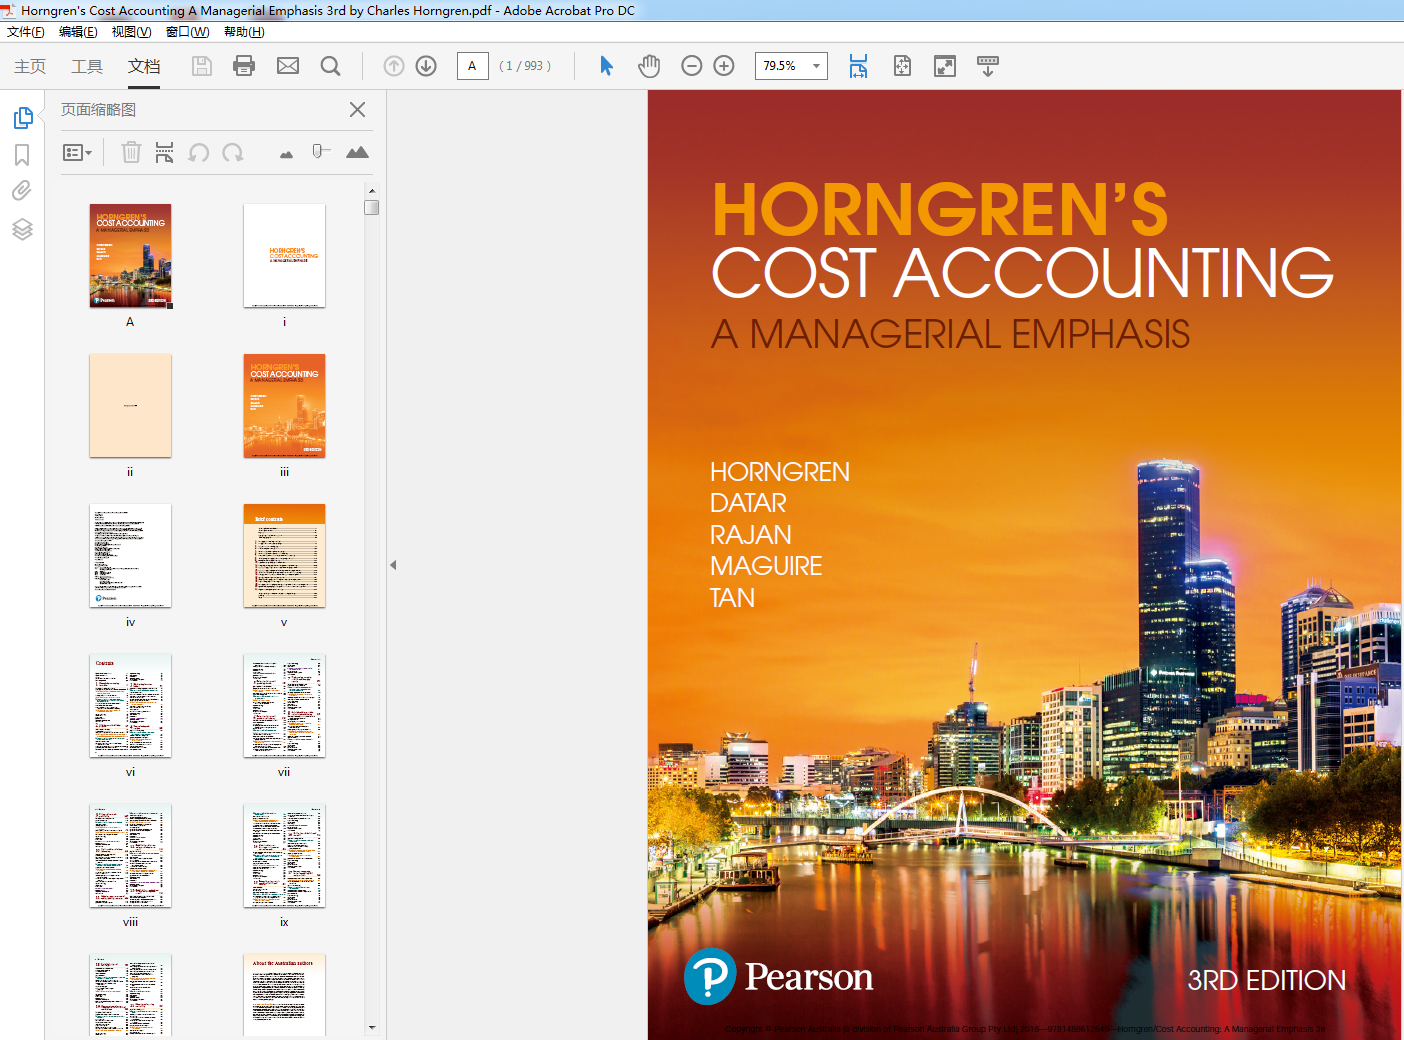Click the Print pages thumbnail toolbar icon
The width and height of the screenshot is (1404, 1040).
[x=165, y=152]
